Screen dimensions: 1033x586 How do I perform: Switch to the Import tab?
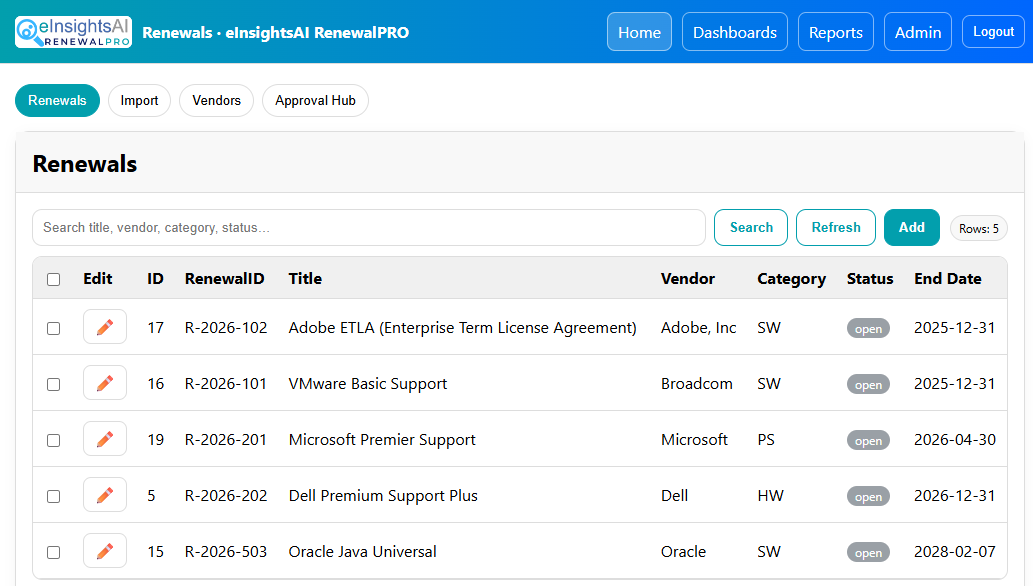[139, 100]
